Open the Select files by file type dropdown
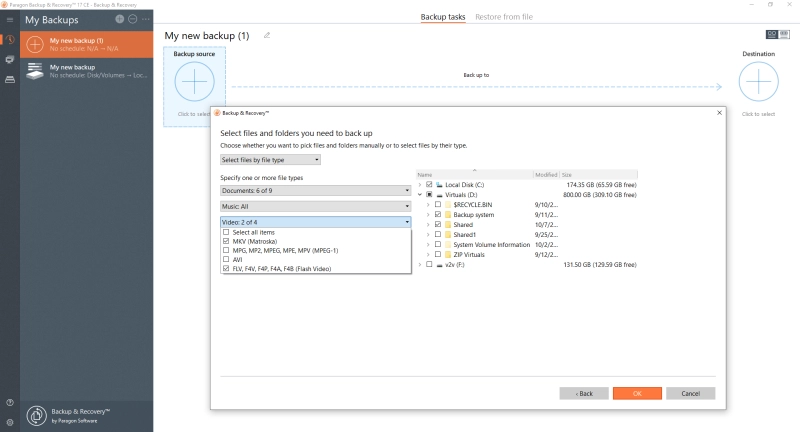The image size is (800, 432). [x=270, y=160]
